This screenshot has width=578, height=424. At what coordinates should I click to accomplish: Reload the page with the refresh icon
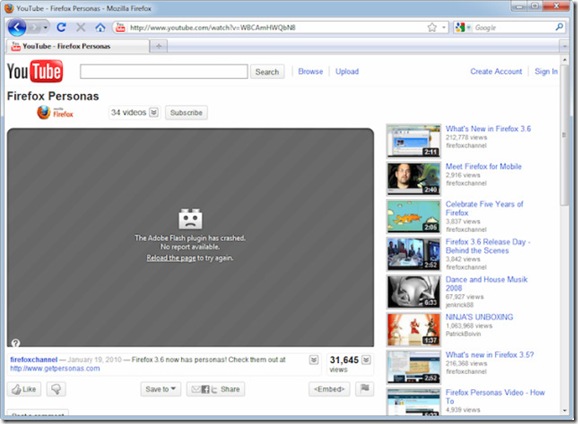[x=62, y=27]
